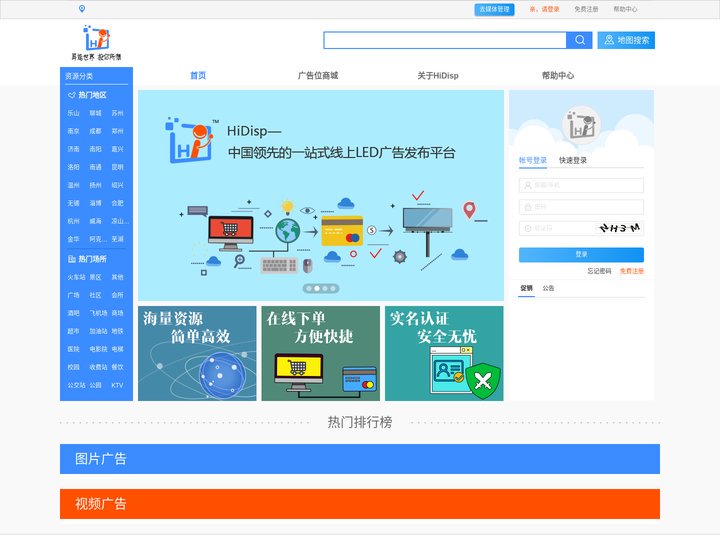
Task: Click the magnifier search button
Action: (x=579, y=40)
